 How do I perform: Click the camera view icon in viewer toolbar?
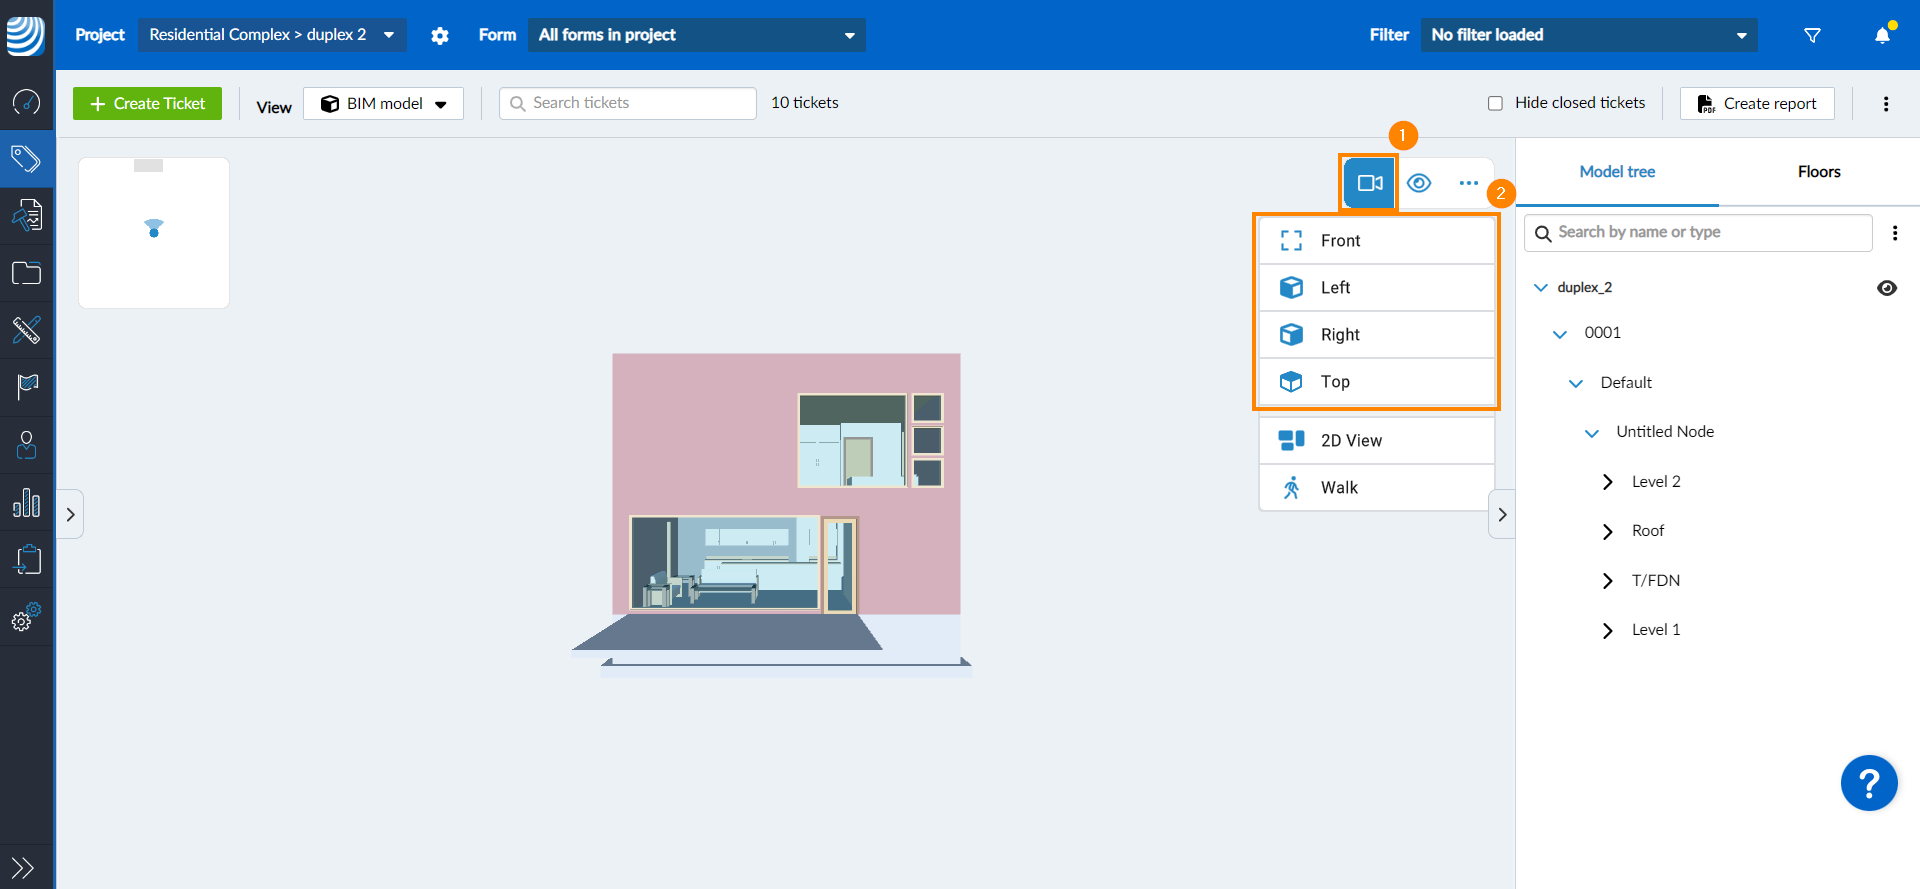coord(1369,183)
